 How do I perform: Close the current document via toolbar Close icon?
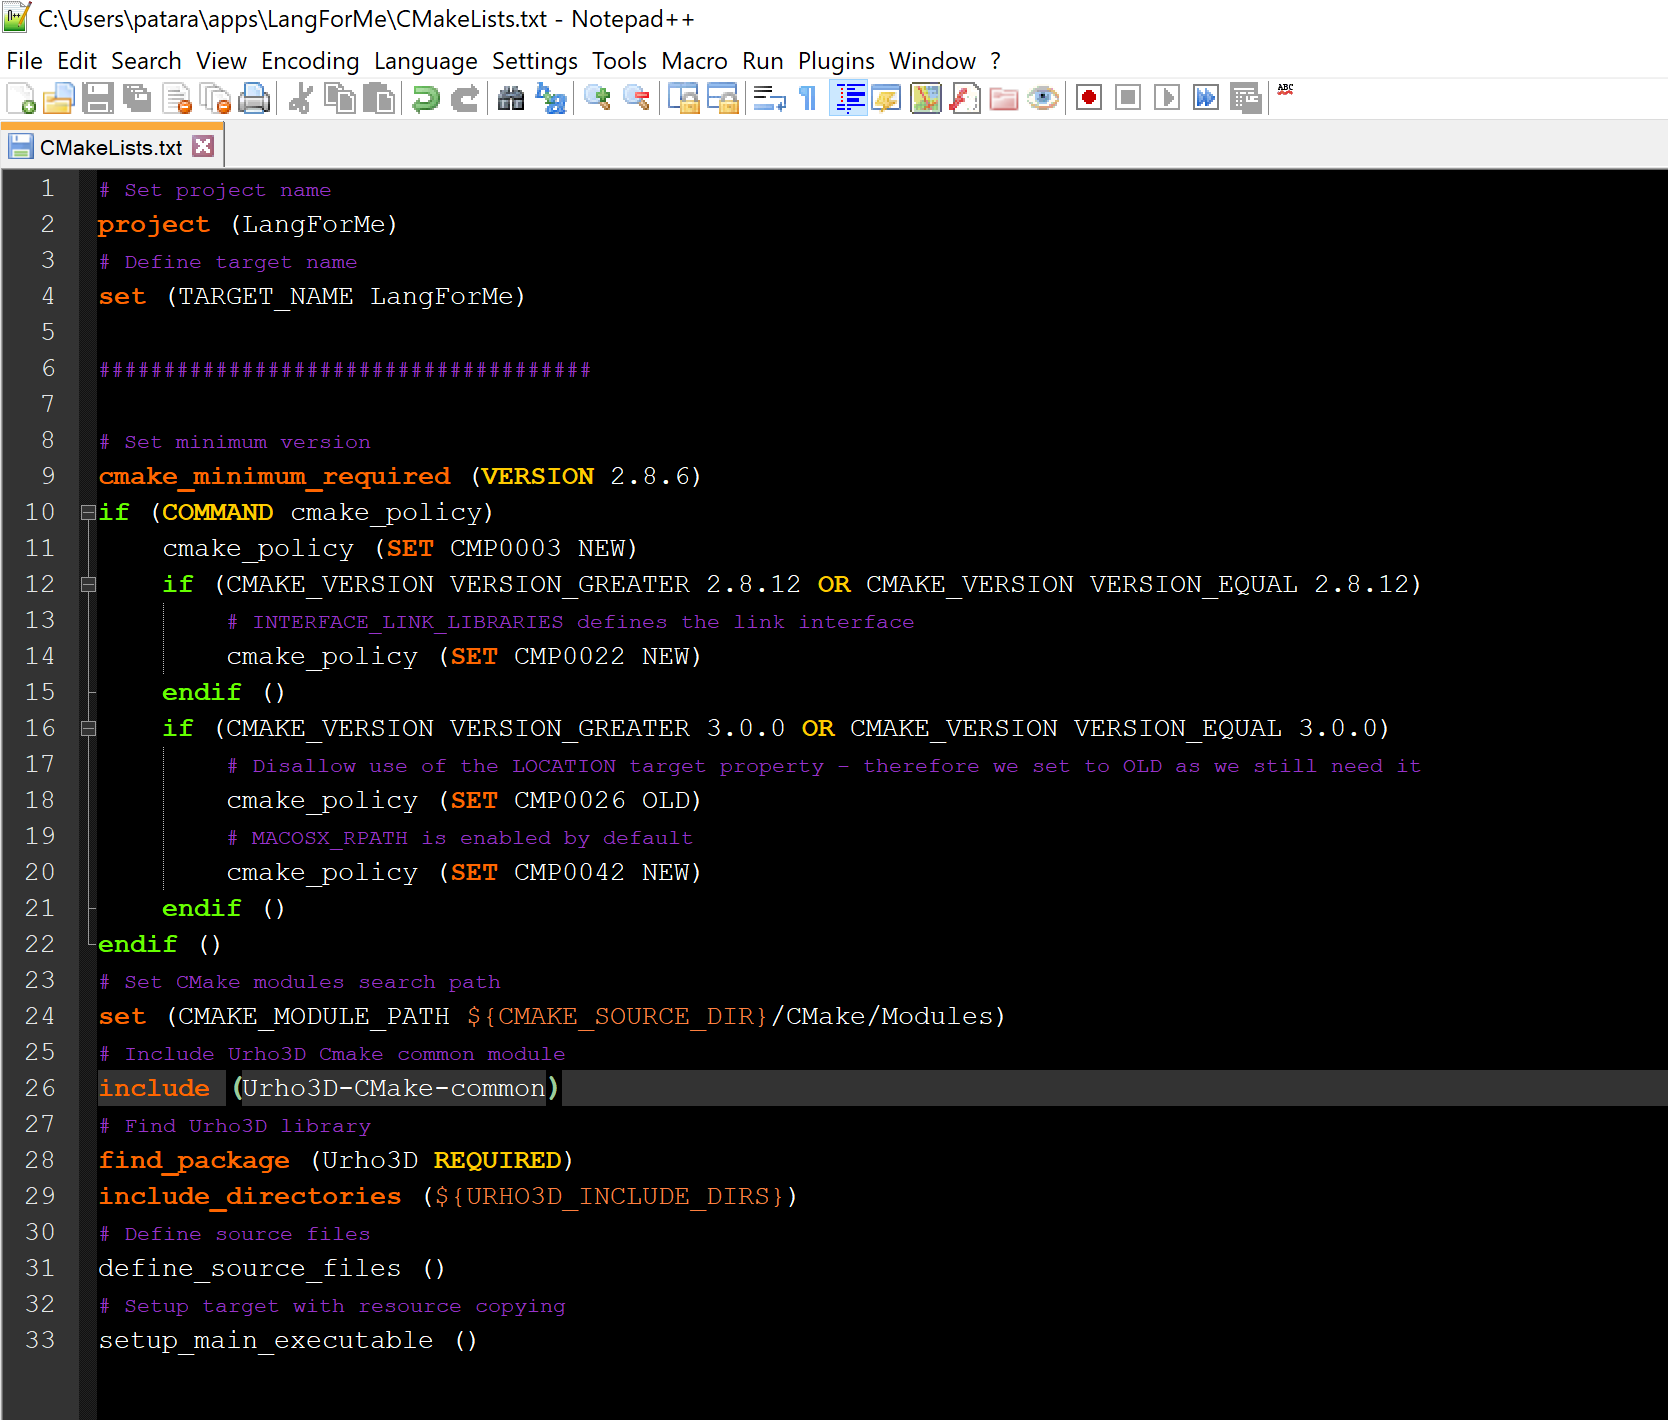point(176,98)
